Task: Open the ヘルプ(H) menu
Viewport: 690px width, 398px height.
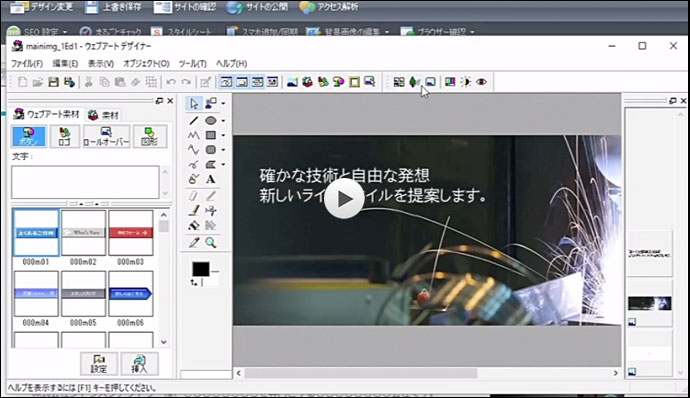Action: point(231,63)
